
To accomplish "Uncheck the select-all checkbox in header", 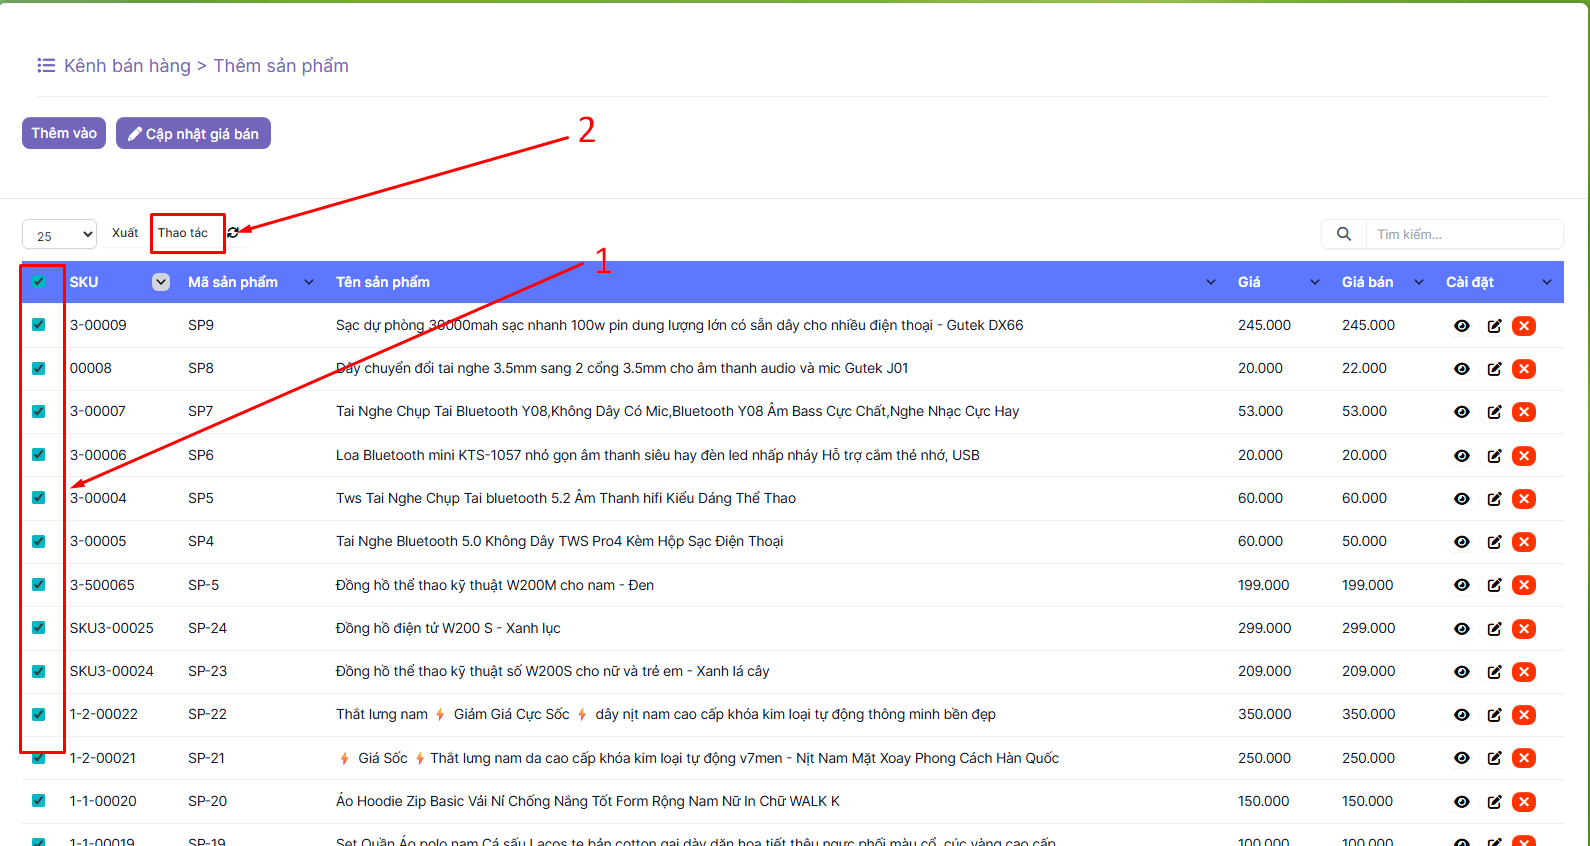I will [39, 282].
